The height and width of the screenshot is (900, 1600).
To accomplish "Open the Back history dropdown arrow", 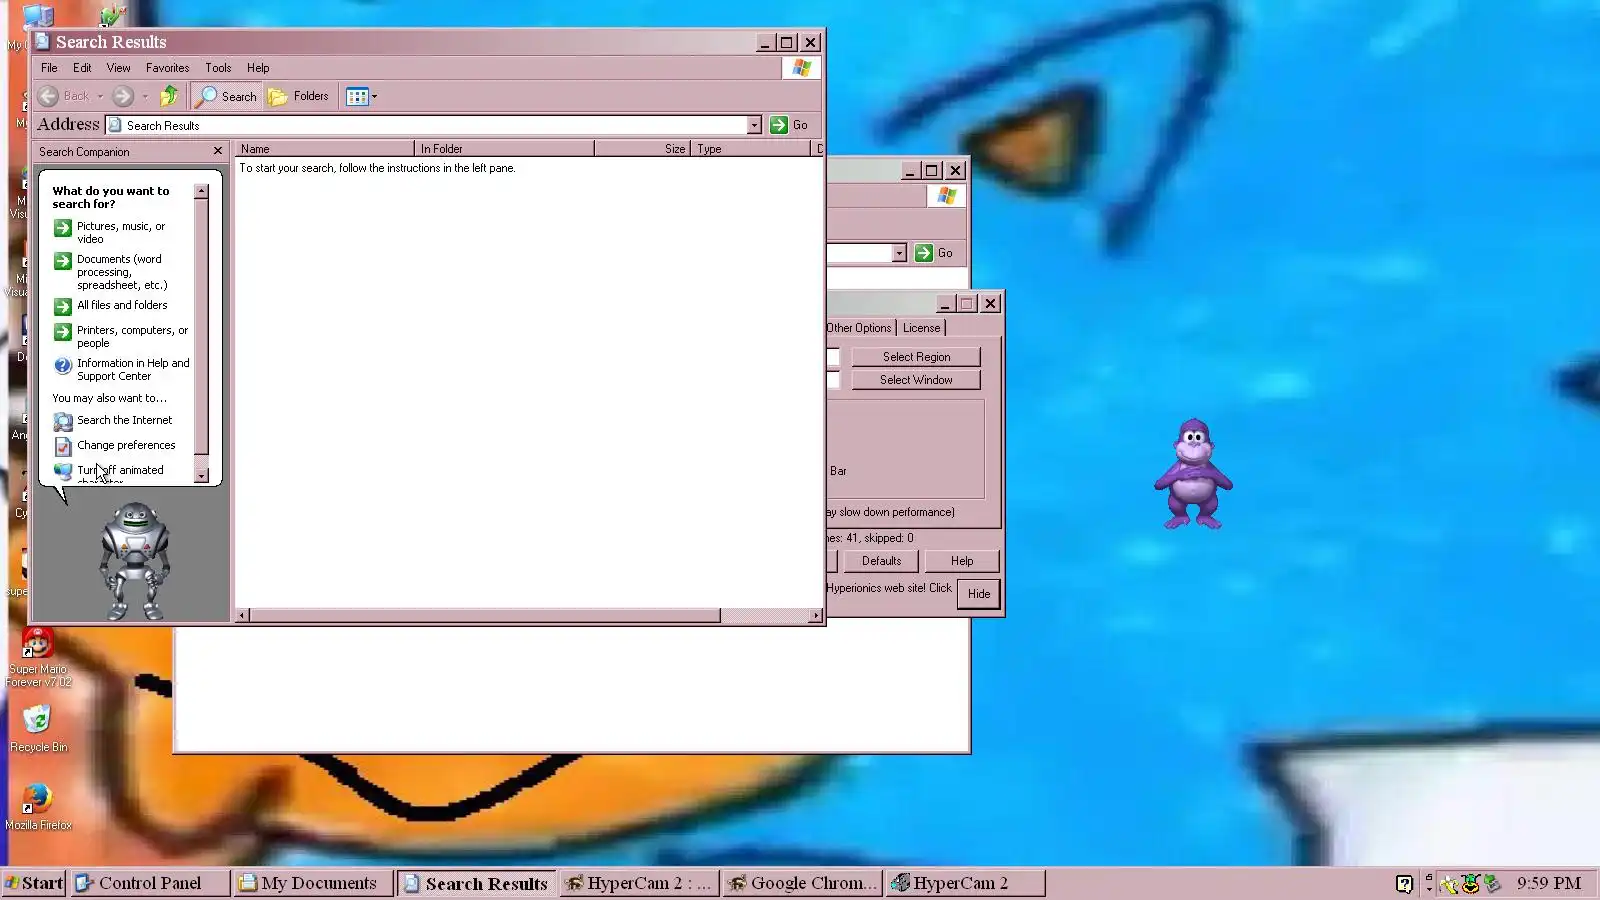I will point(100,97).
